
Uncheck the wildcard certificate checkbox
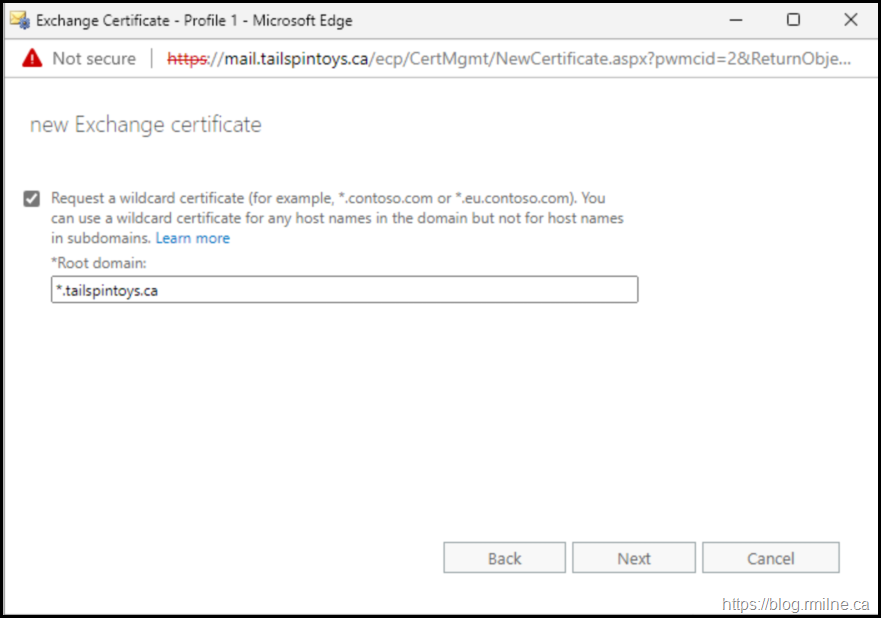pyautogui.click(x=32, y=199)
